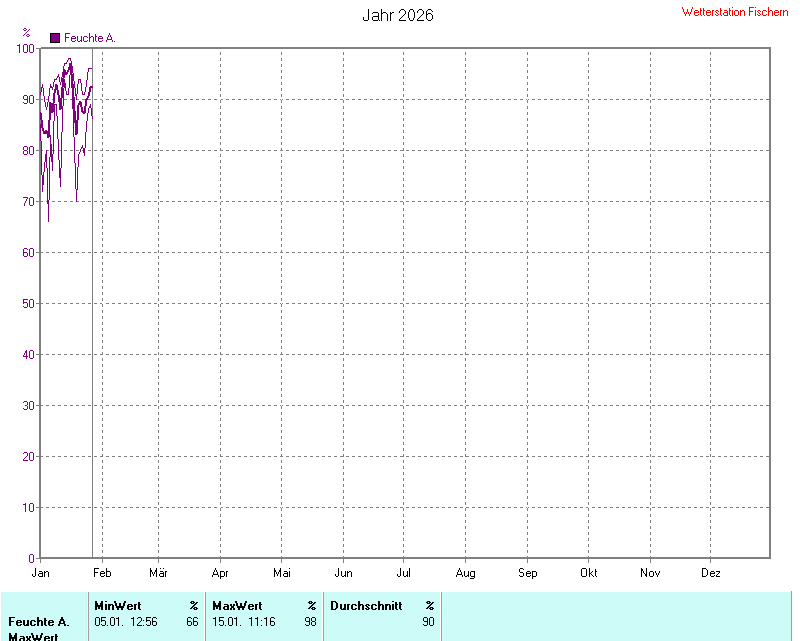Select the Feuchte A. row label in table
Screen dimensions: 800x641
click(38, 622)
